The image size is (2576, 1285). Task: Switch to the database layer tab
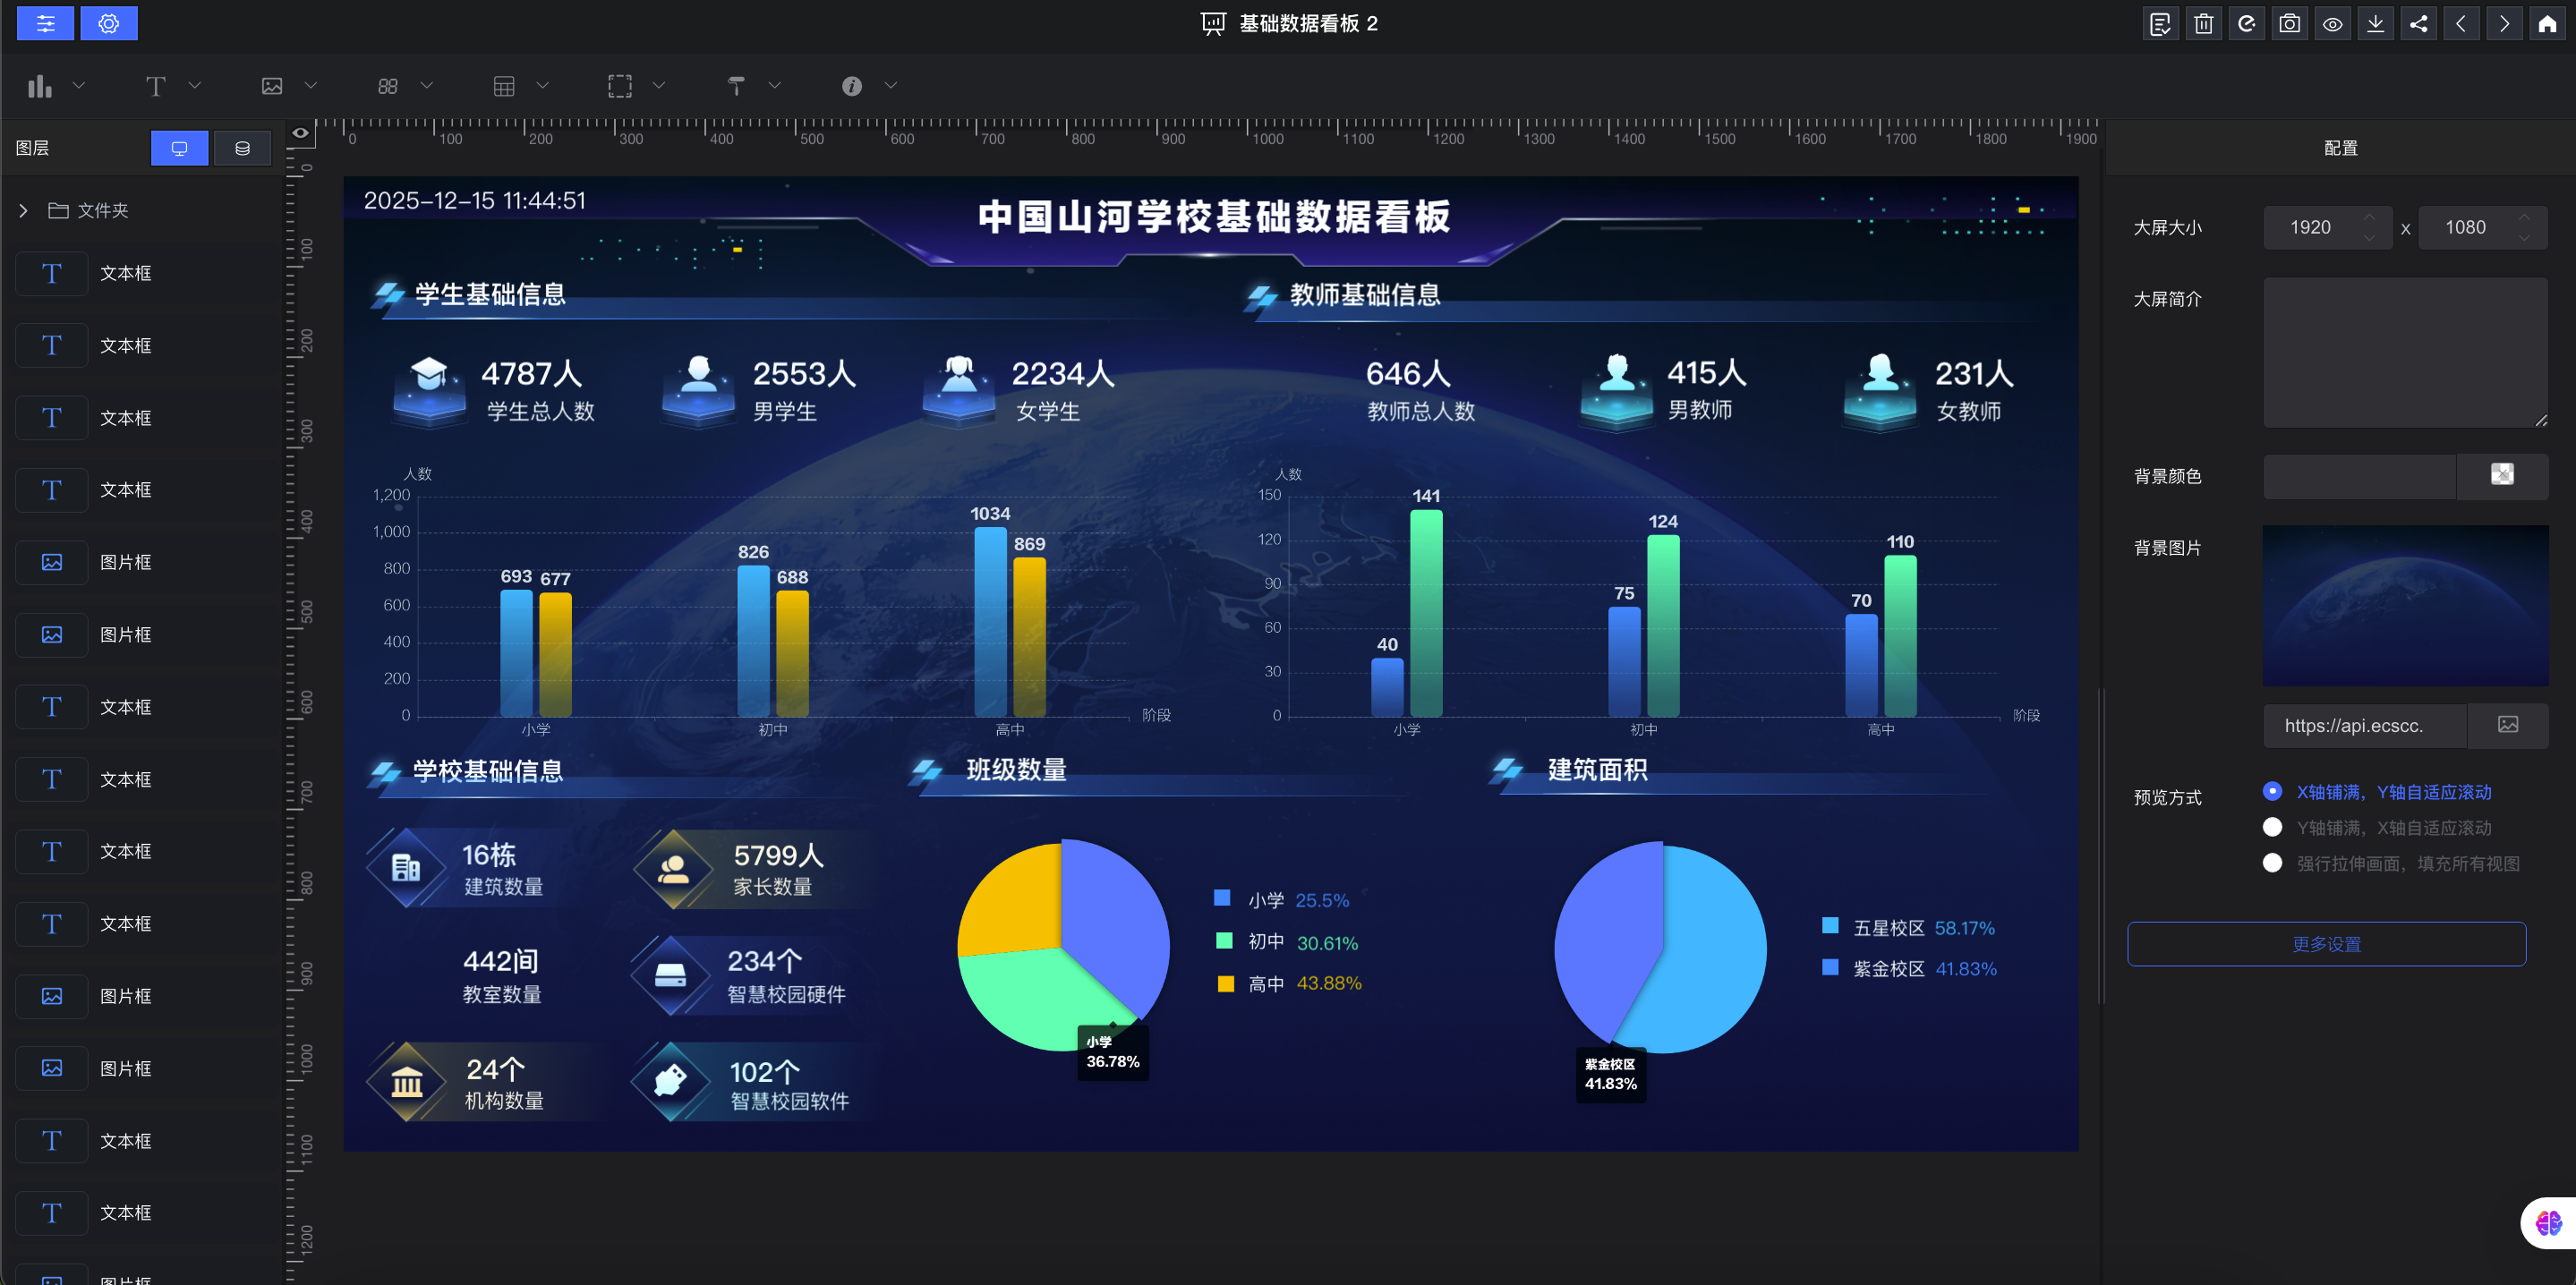point(242,148)
